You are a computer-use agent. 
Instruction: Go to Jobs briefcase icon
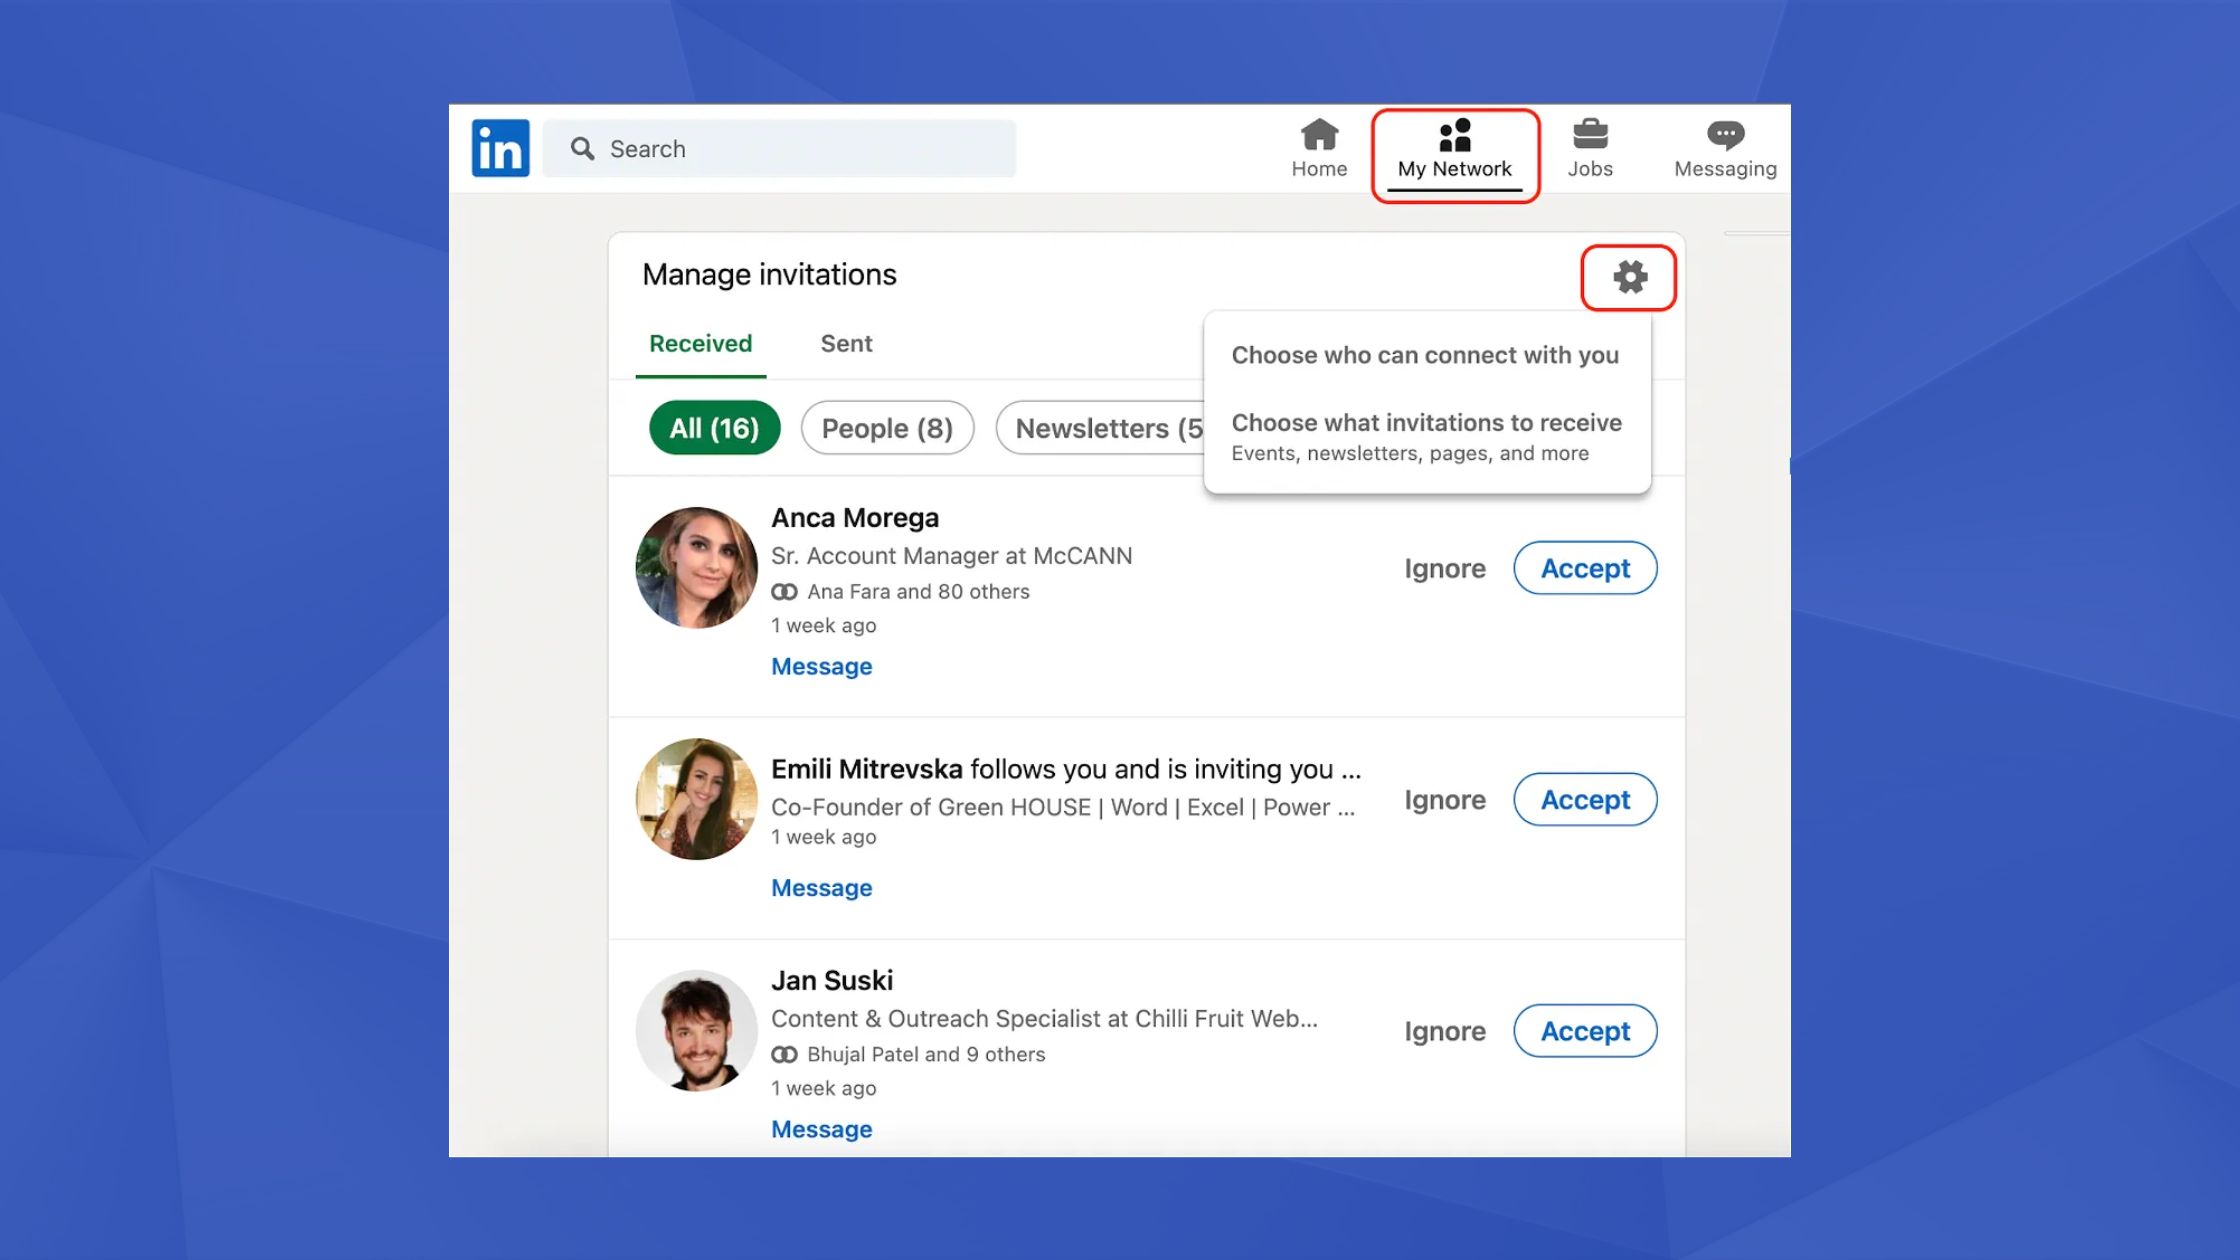1589,135
